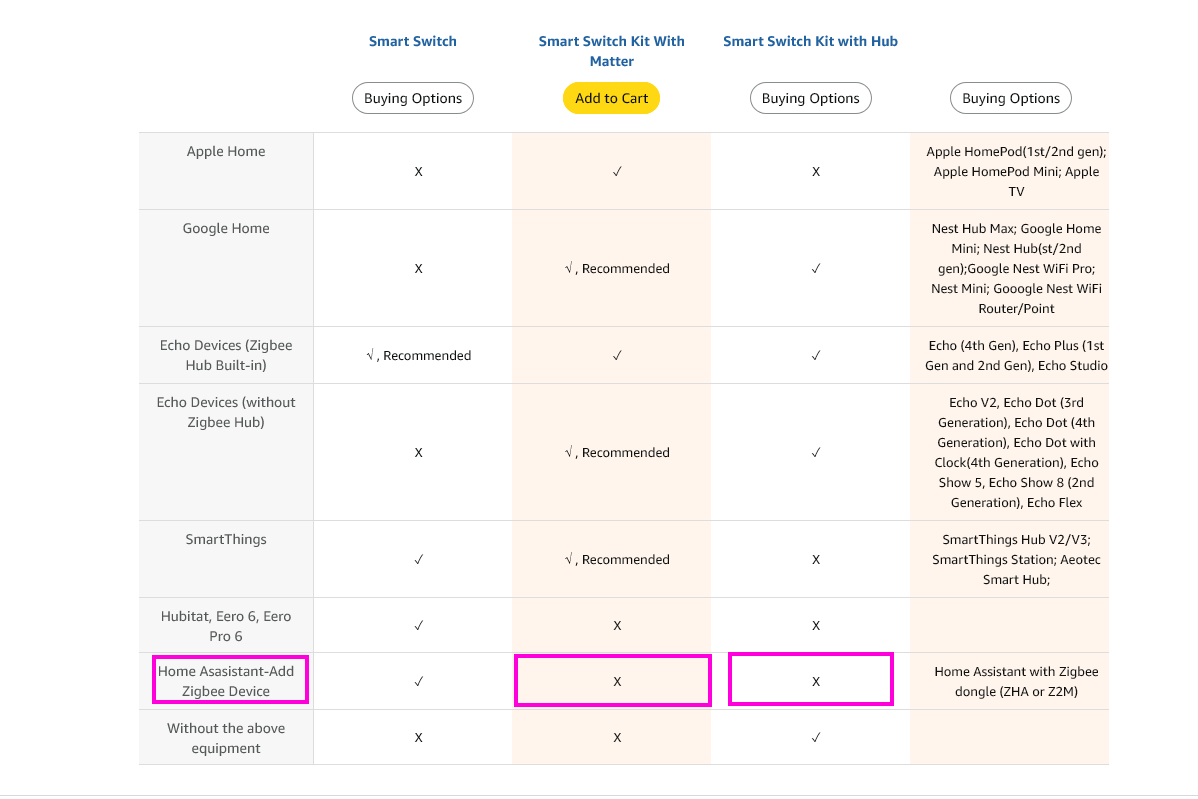Viewport: 1198px width, 799px height.
Task: Open the "Smart Switch" product heading link
Action: coord(412,41)
